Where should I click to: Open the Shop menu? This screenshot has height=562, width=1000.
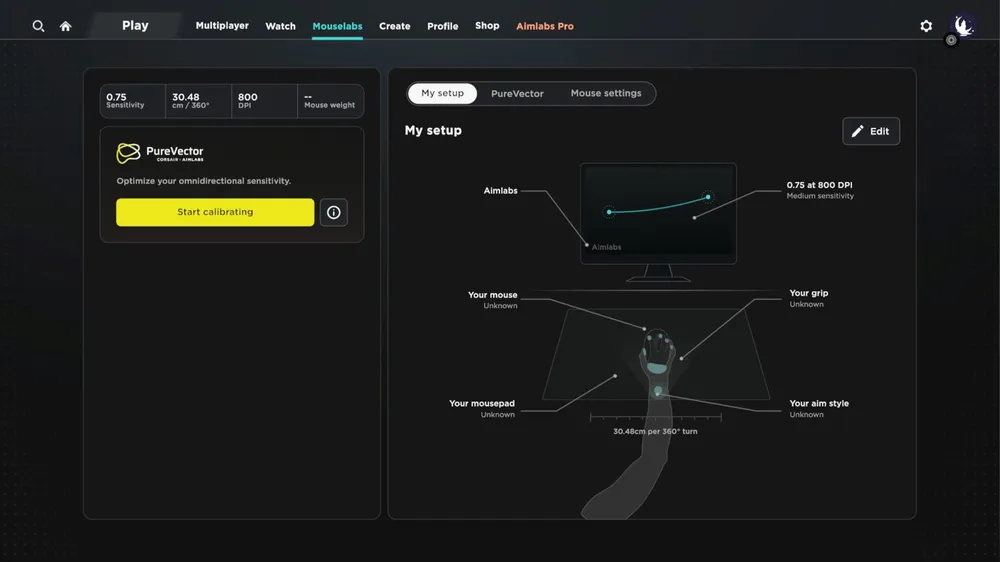point(487,26)
